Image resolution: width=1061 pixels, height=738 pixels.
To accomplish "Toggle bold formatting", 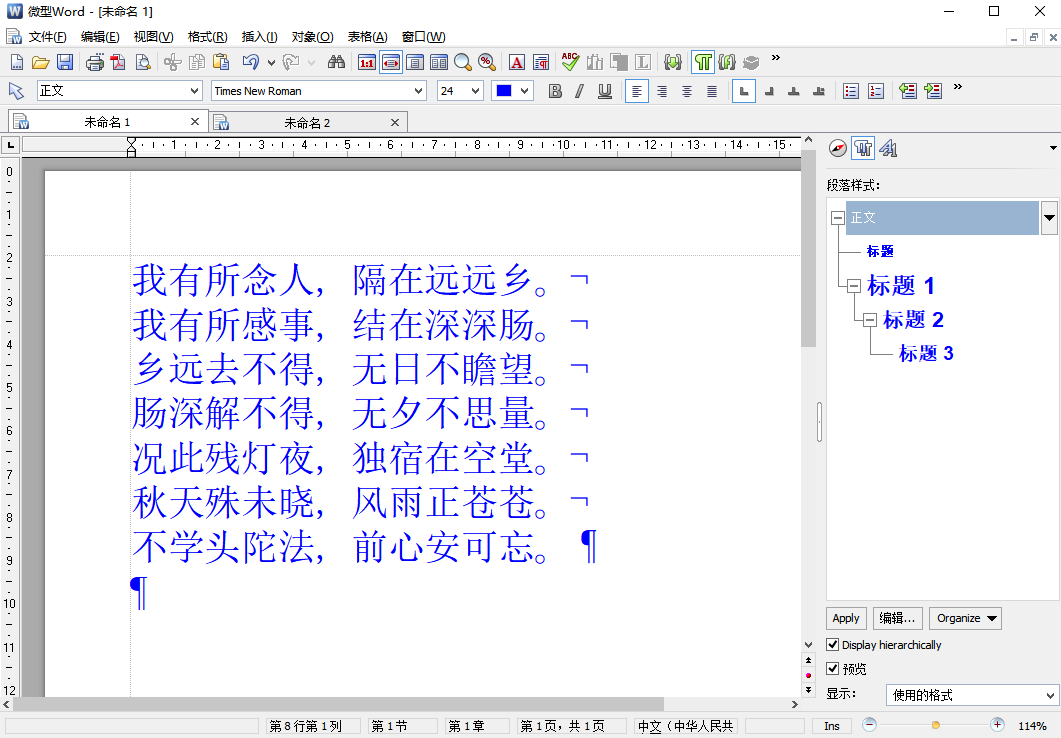I will pos(556,91).
